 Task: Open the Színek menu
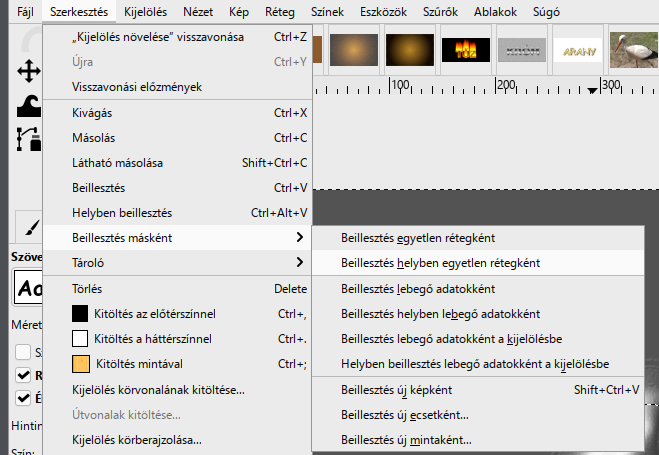(327, 12)
